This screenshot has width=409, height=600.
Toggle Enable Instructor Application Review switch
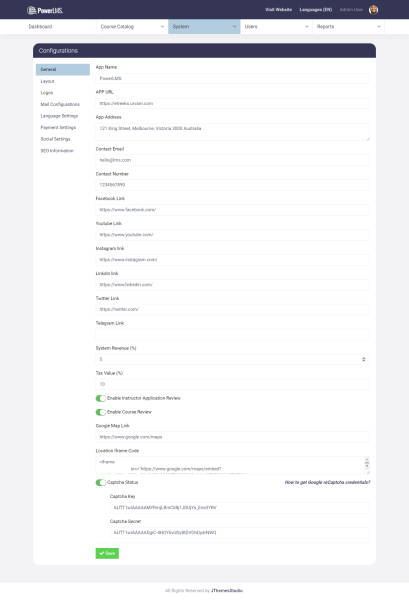point(101,398)
